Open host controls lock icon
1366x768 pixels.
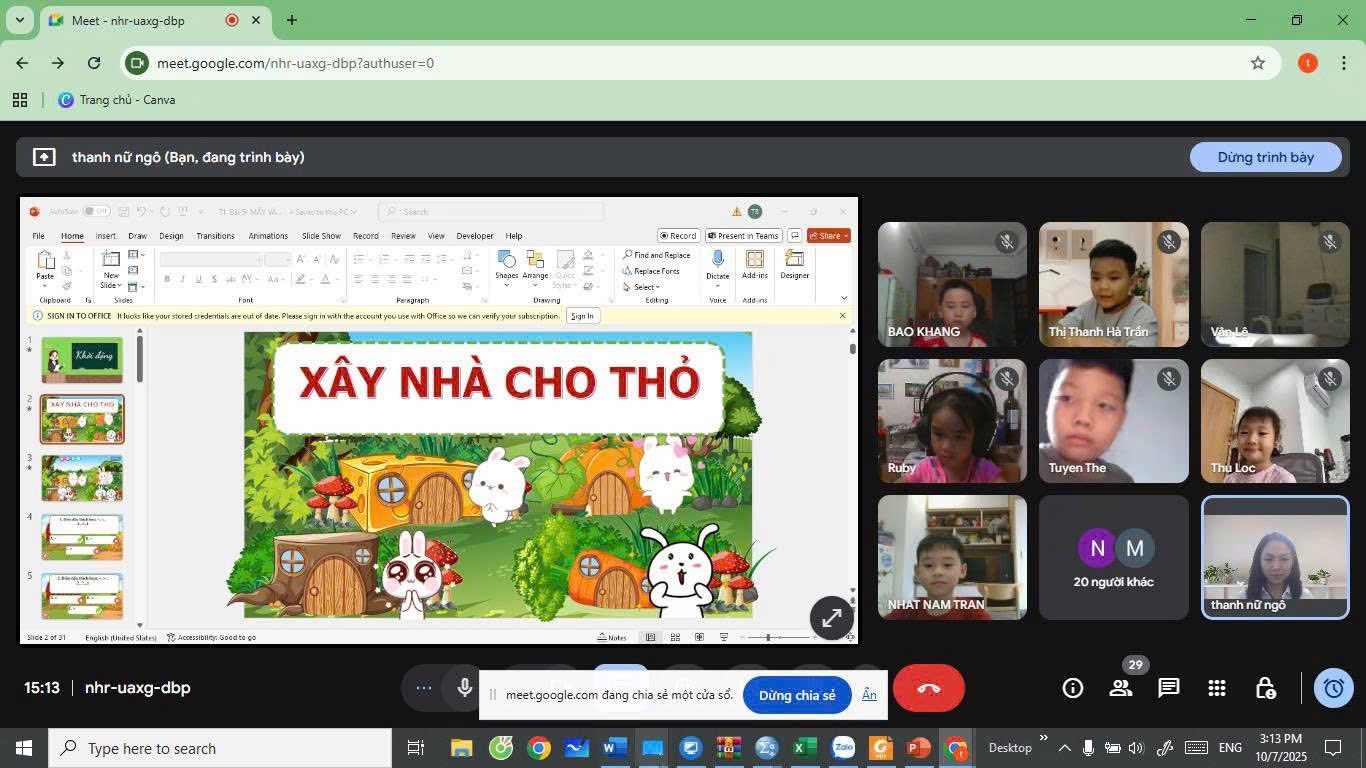point(1265,688)
